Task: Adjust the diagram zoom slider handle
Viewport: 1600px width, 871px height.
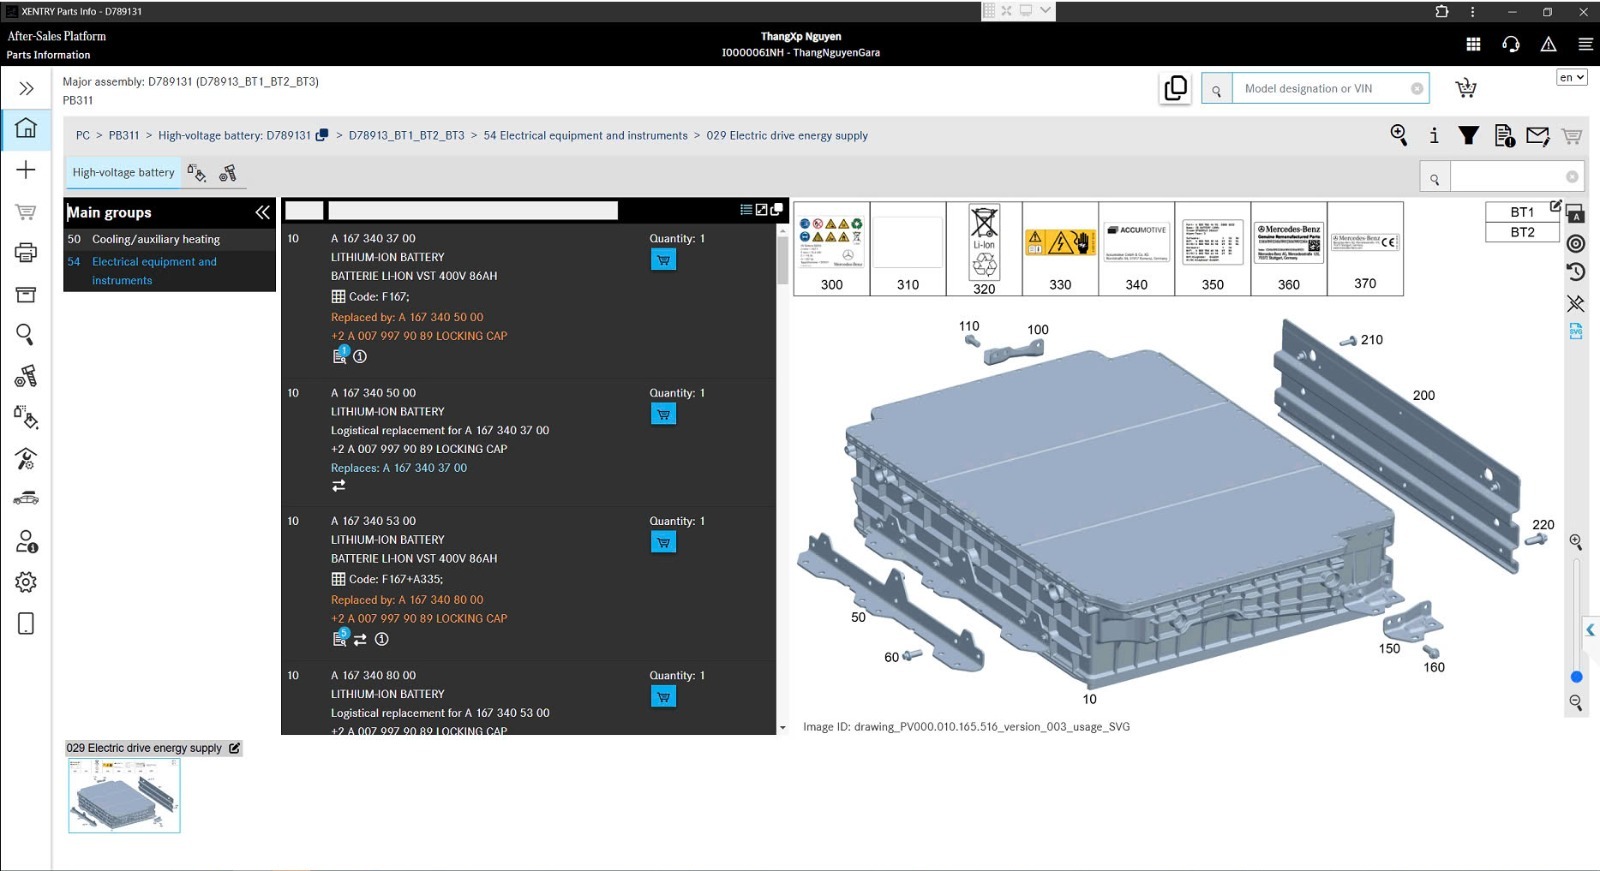Action: pos(1576,677)
